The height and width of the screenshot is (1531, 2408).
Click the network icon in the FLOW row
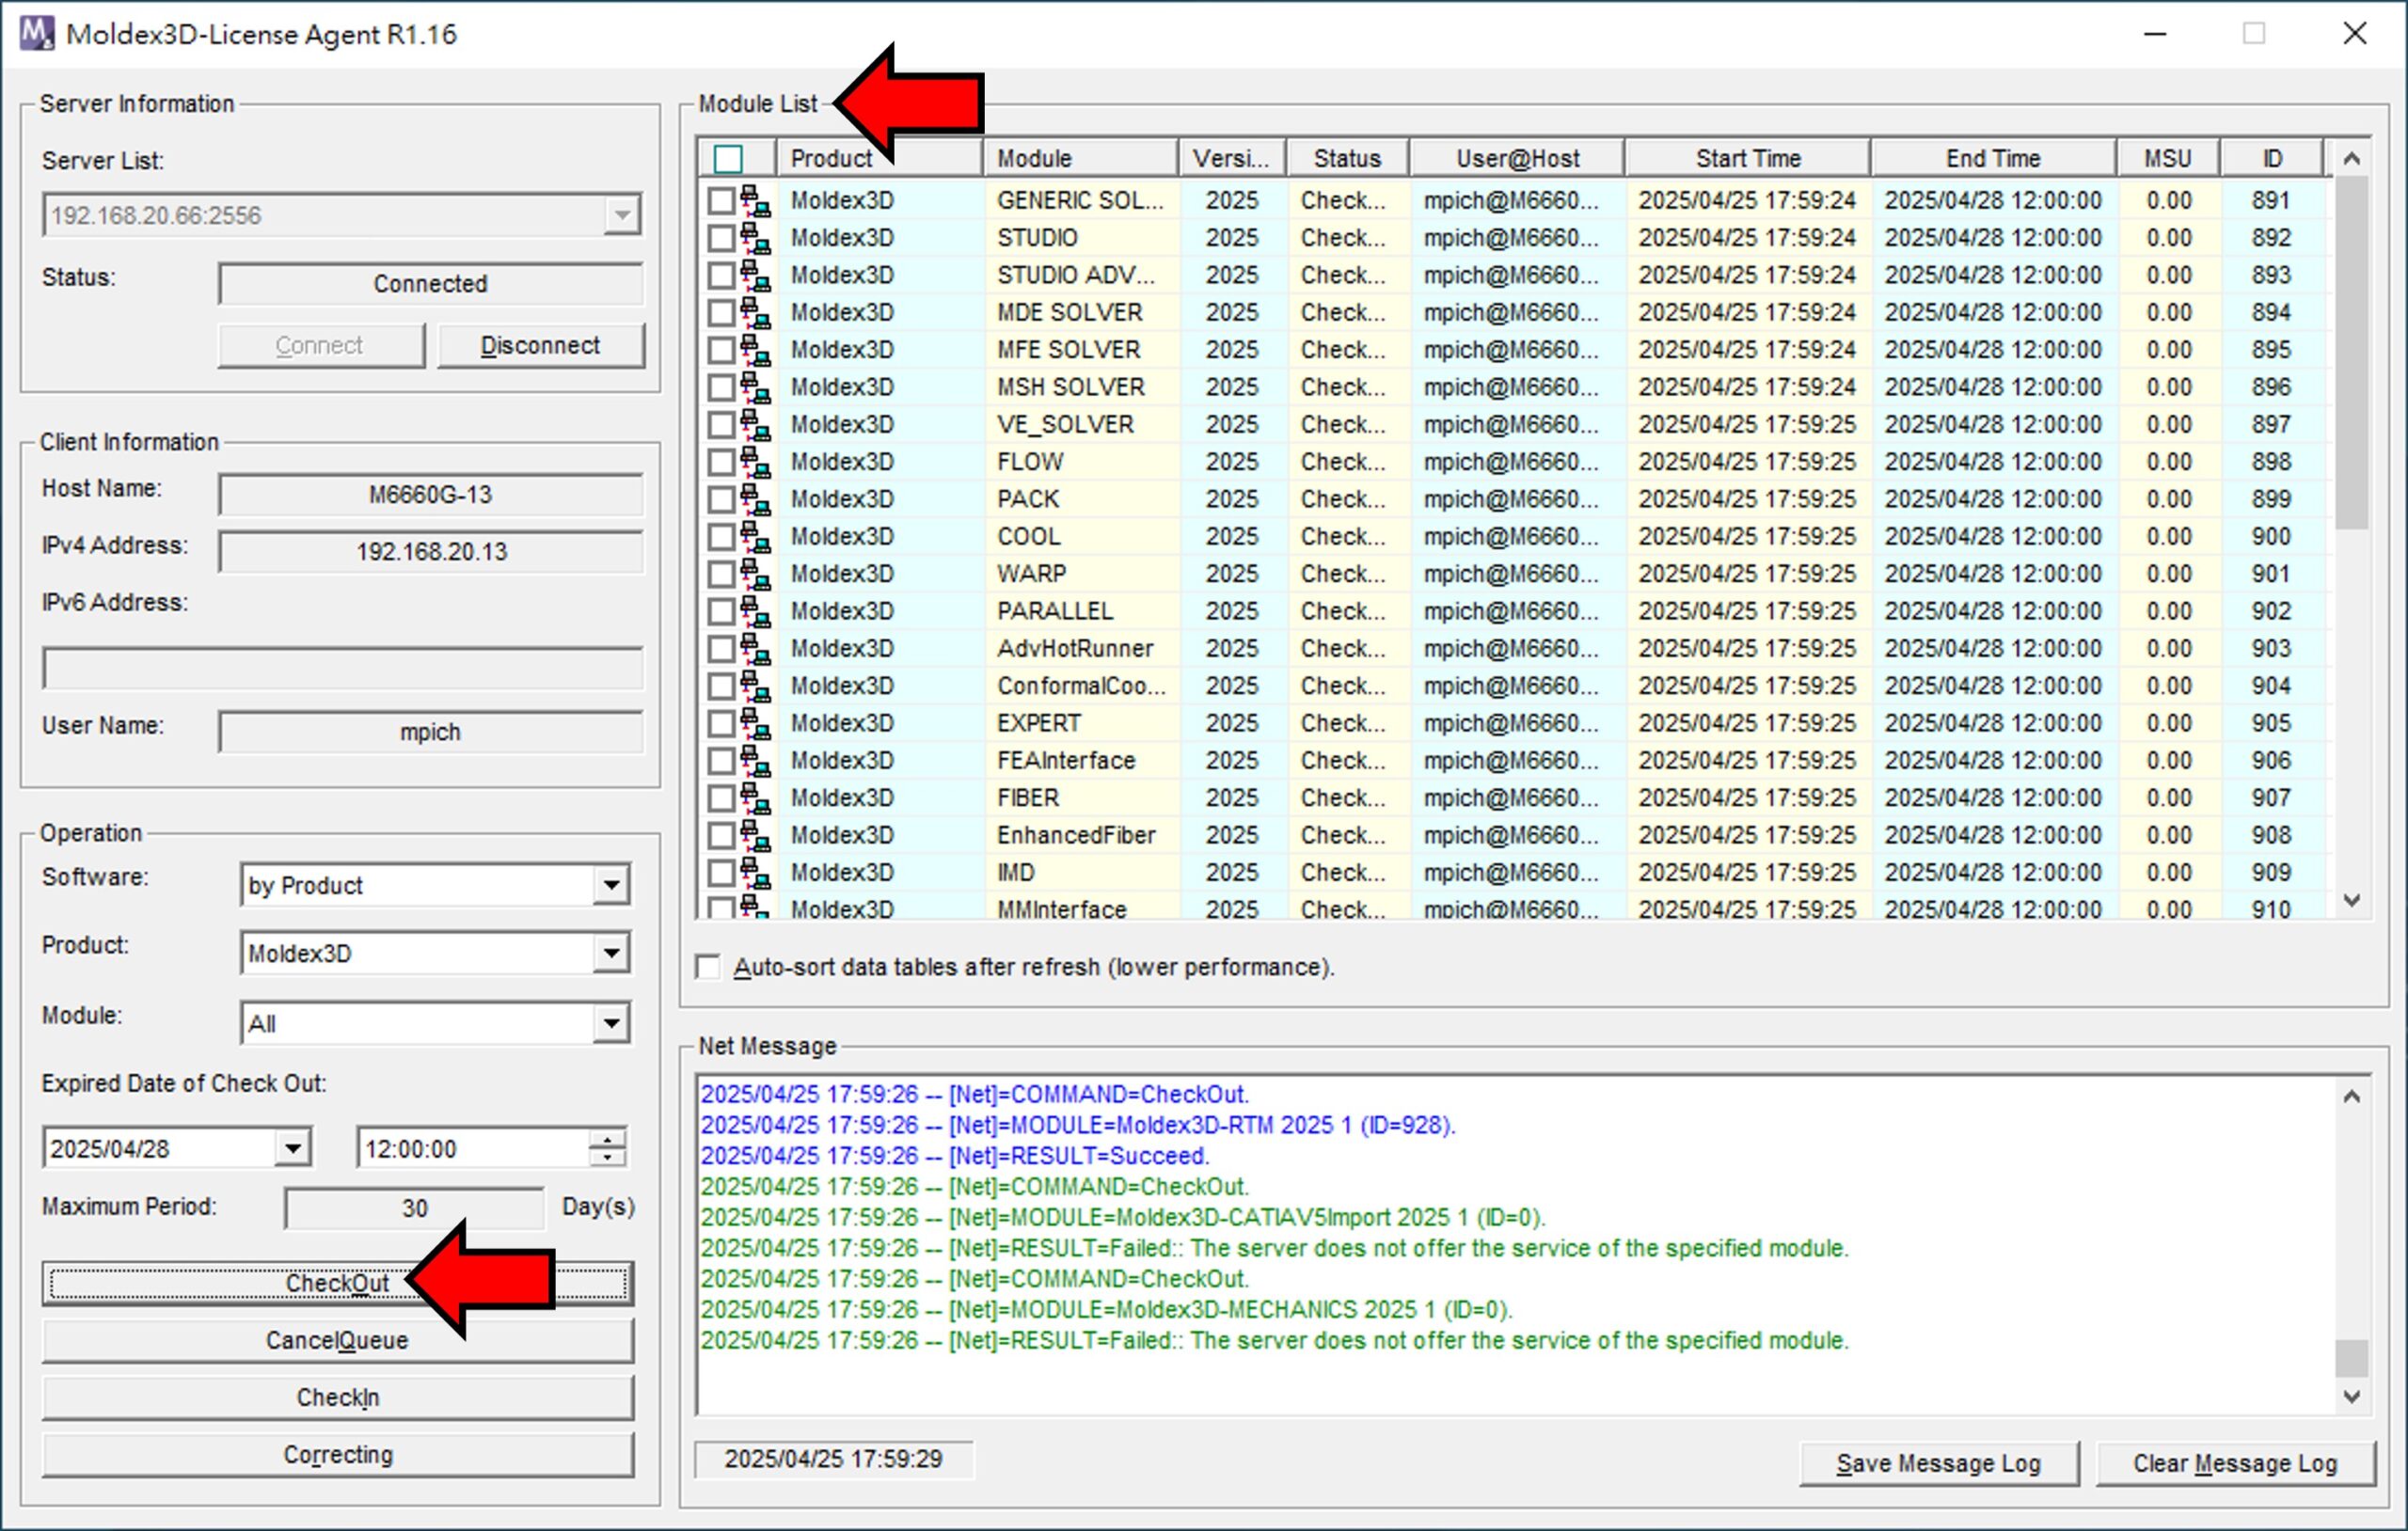click(x=756, y=462)
